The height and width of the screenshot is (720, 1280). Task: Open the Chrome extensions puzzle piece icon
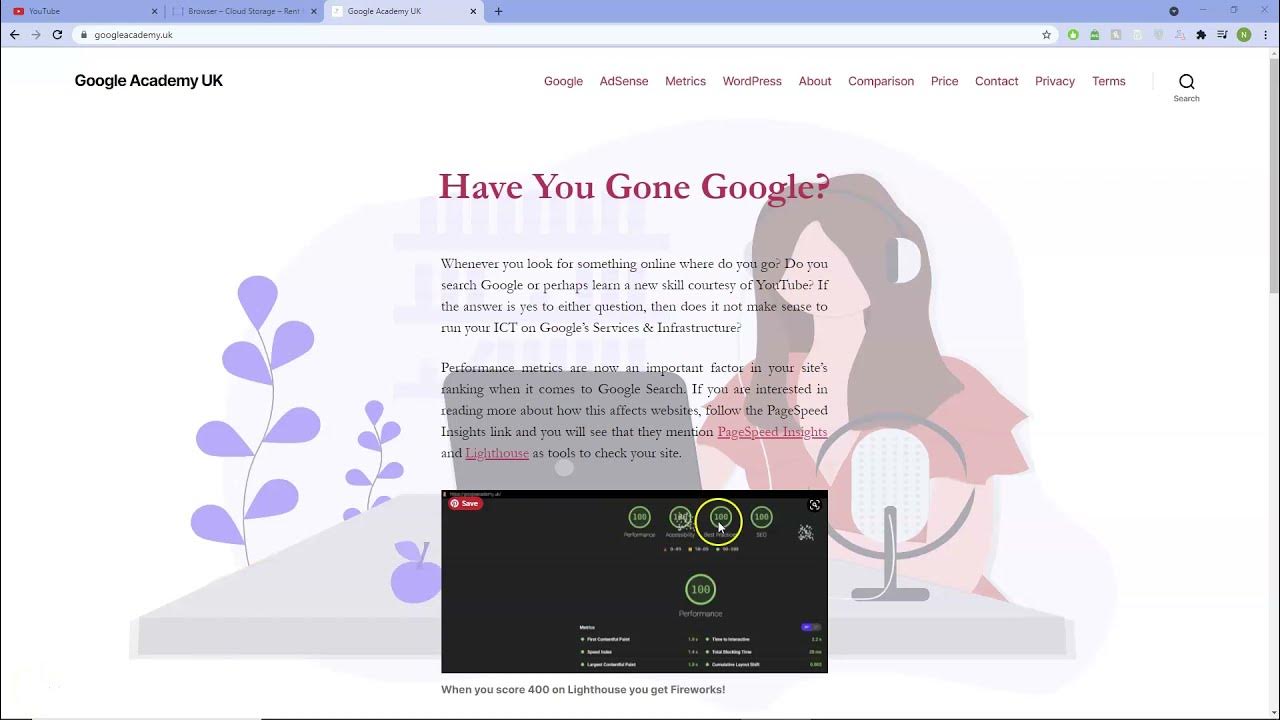(1201, 34)
